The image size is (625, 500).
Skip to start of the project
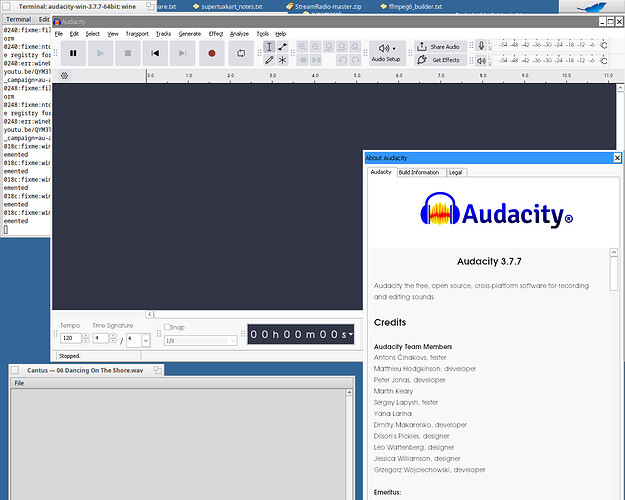pyautogui.click(x=155, y=53)
